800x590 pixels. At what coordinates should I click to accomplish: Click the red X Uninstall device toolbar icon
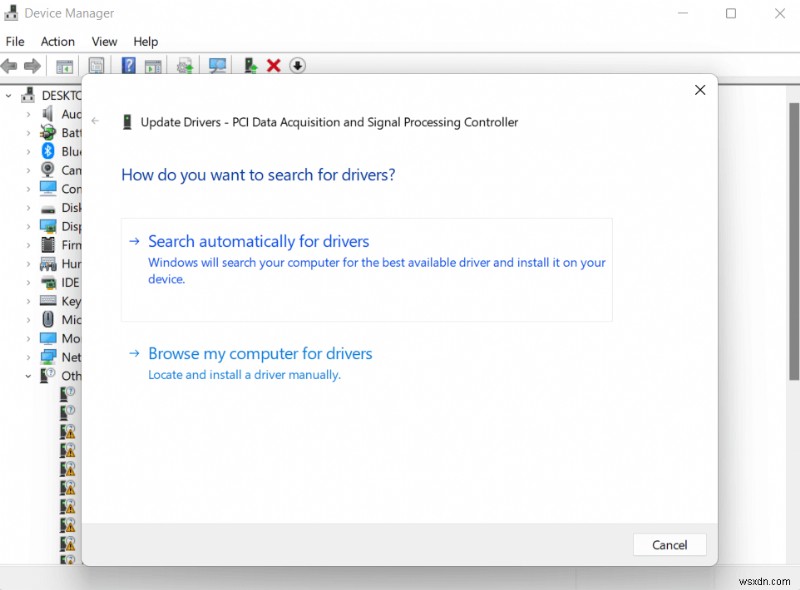coord(273,65)
